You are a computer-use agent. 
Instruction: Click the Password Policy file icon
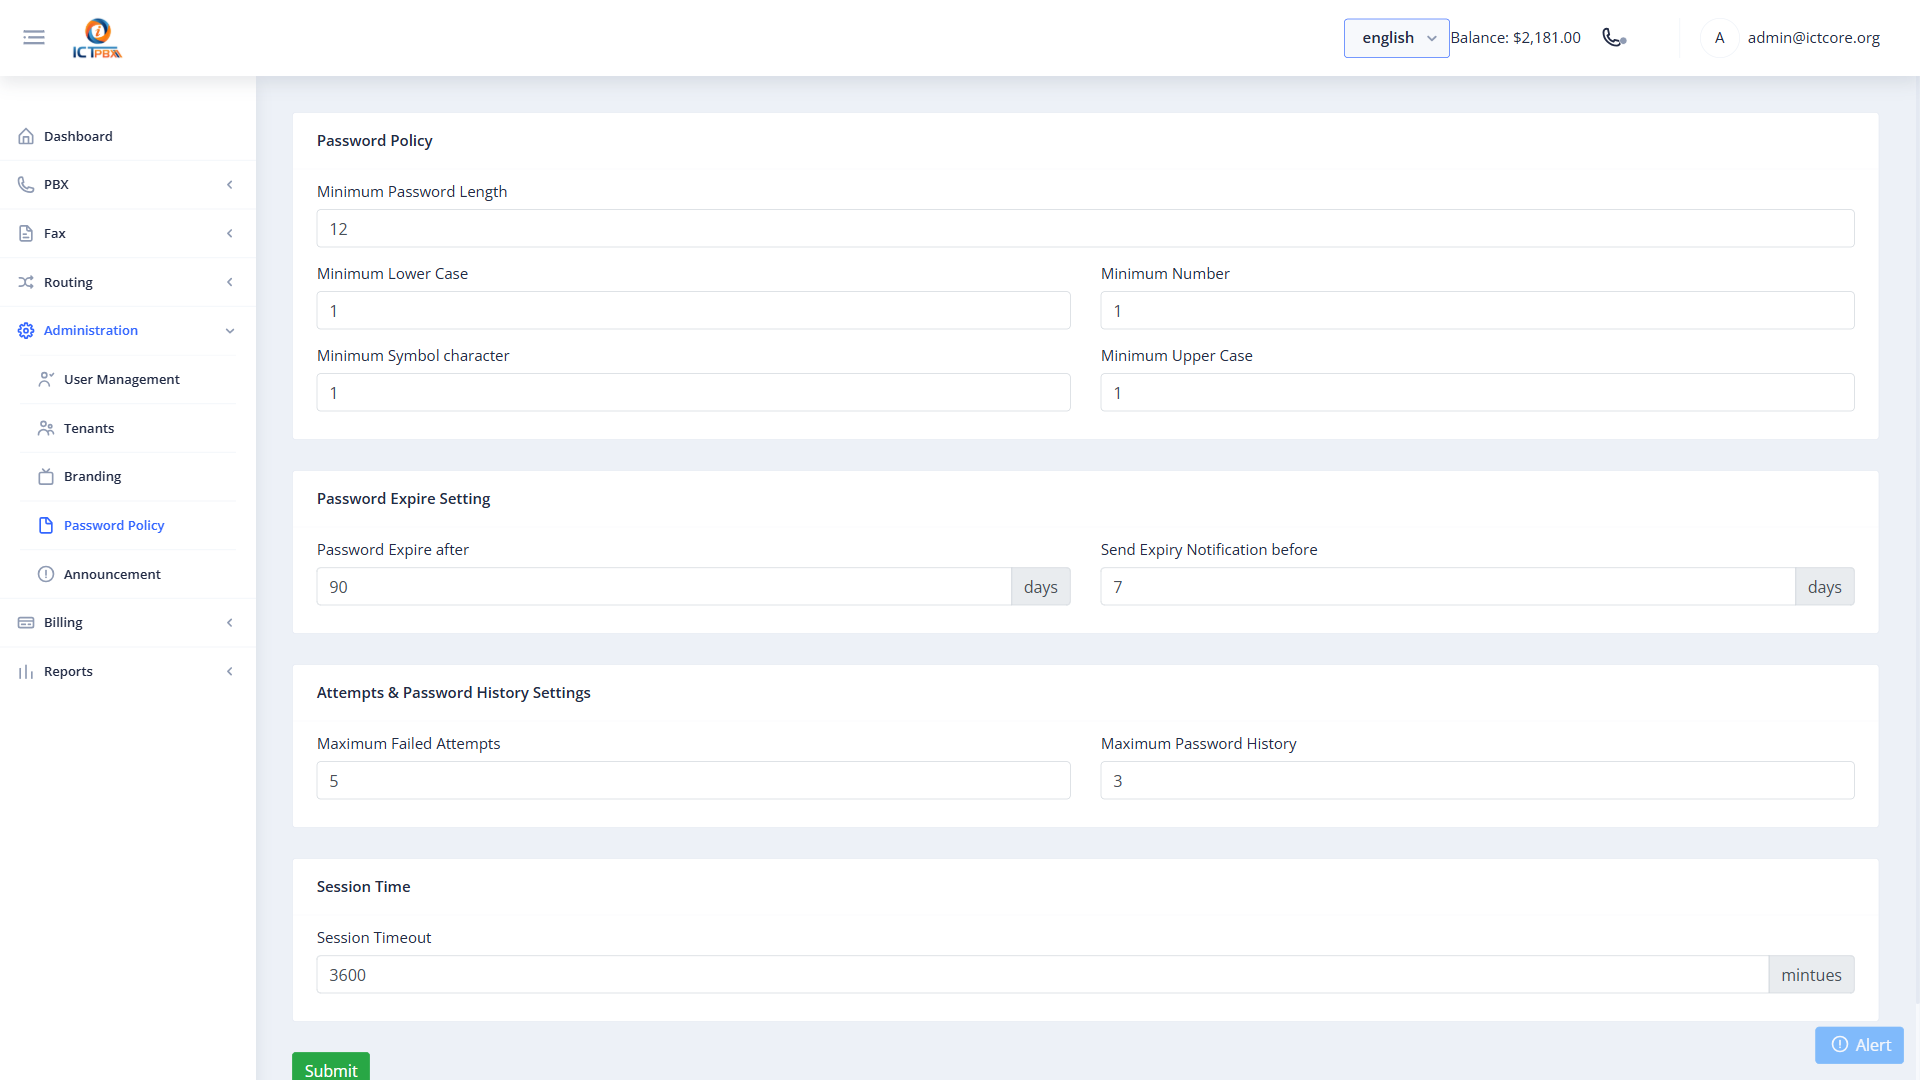[46, 525]
